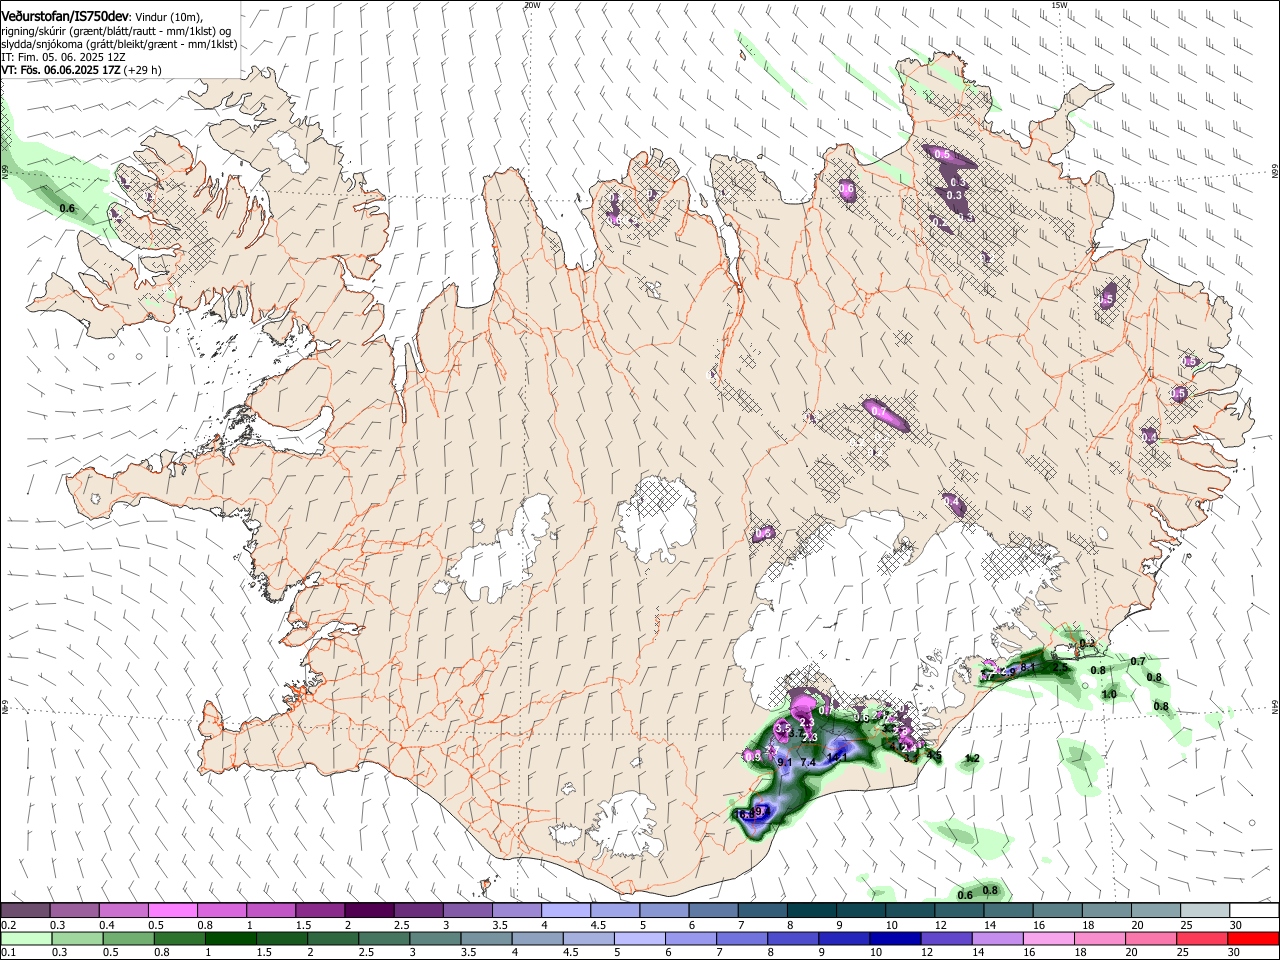
Task: Click the '1.2' precipitation value off the south coast
Action: (x=972, y=759)
